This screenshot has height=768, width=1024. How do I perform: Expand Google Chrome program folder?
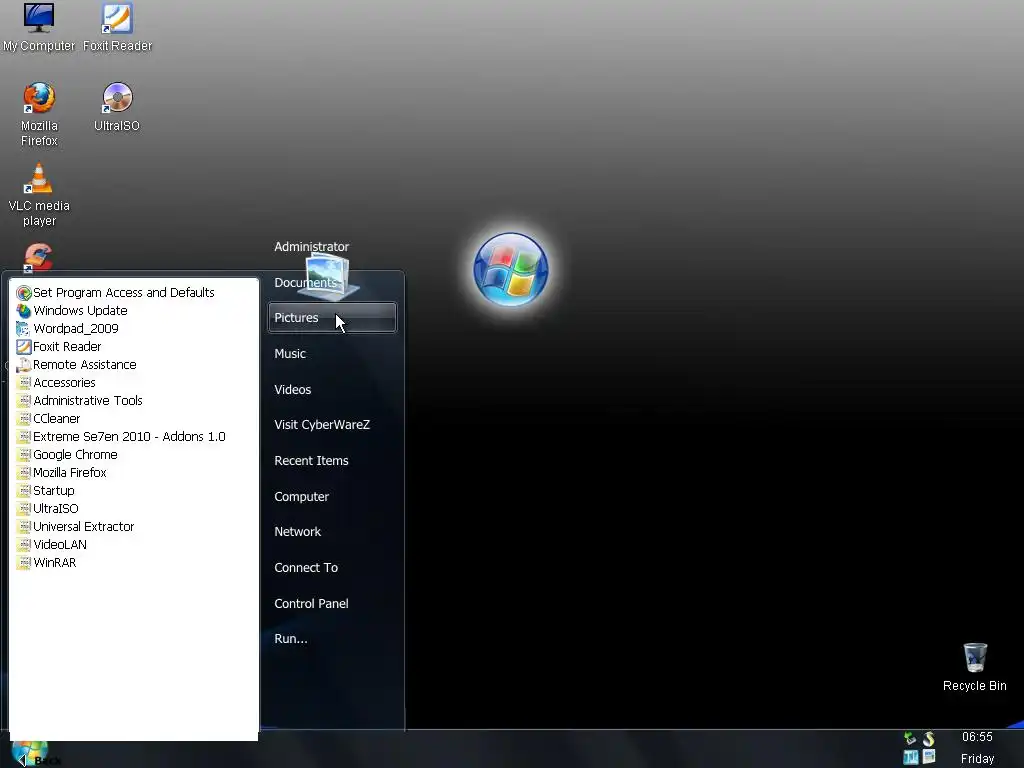click(67, 455)
